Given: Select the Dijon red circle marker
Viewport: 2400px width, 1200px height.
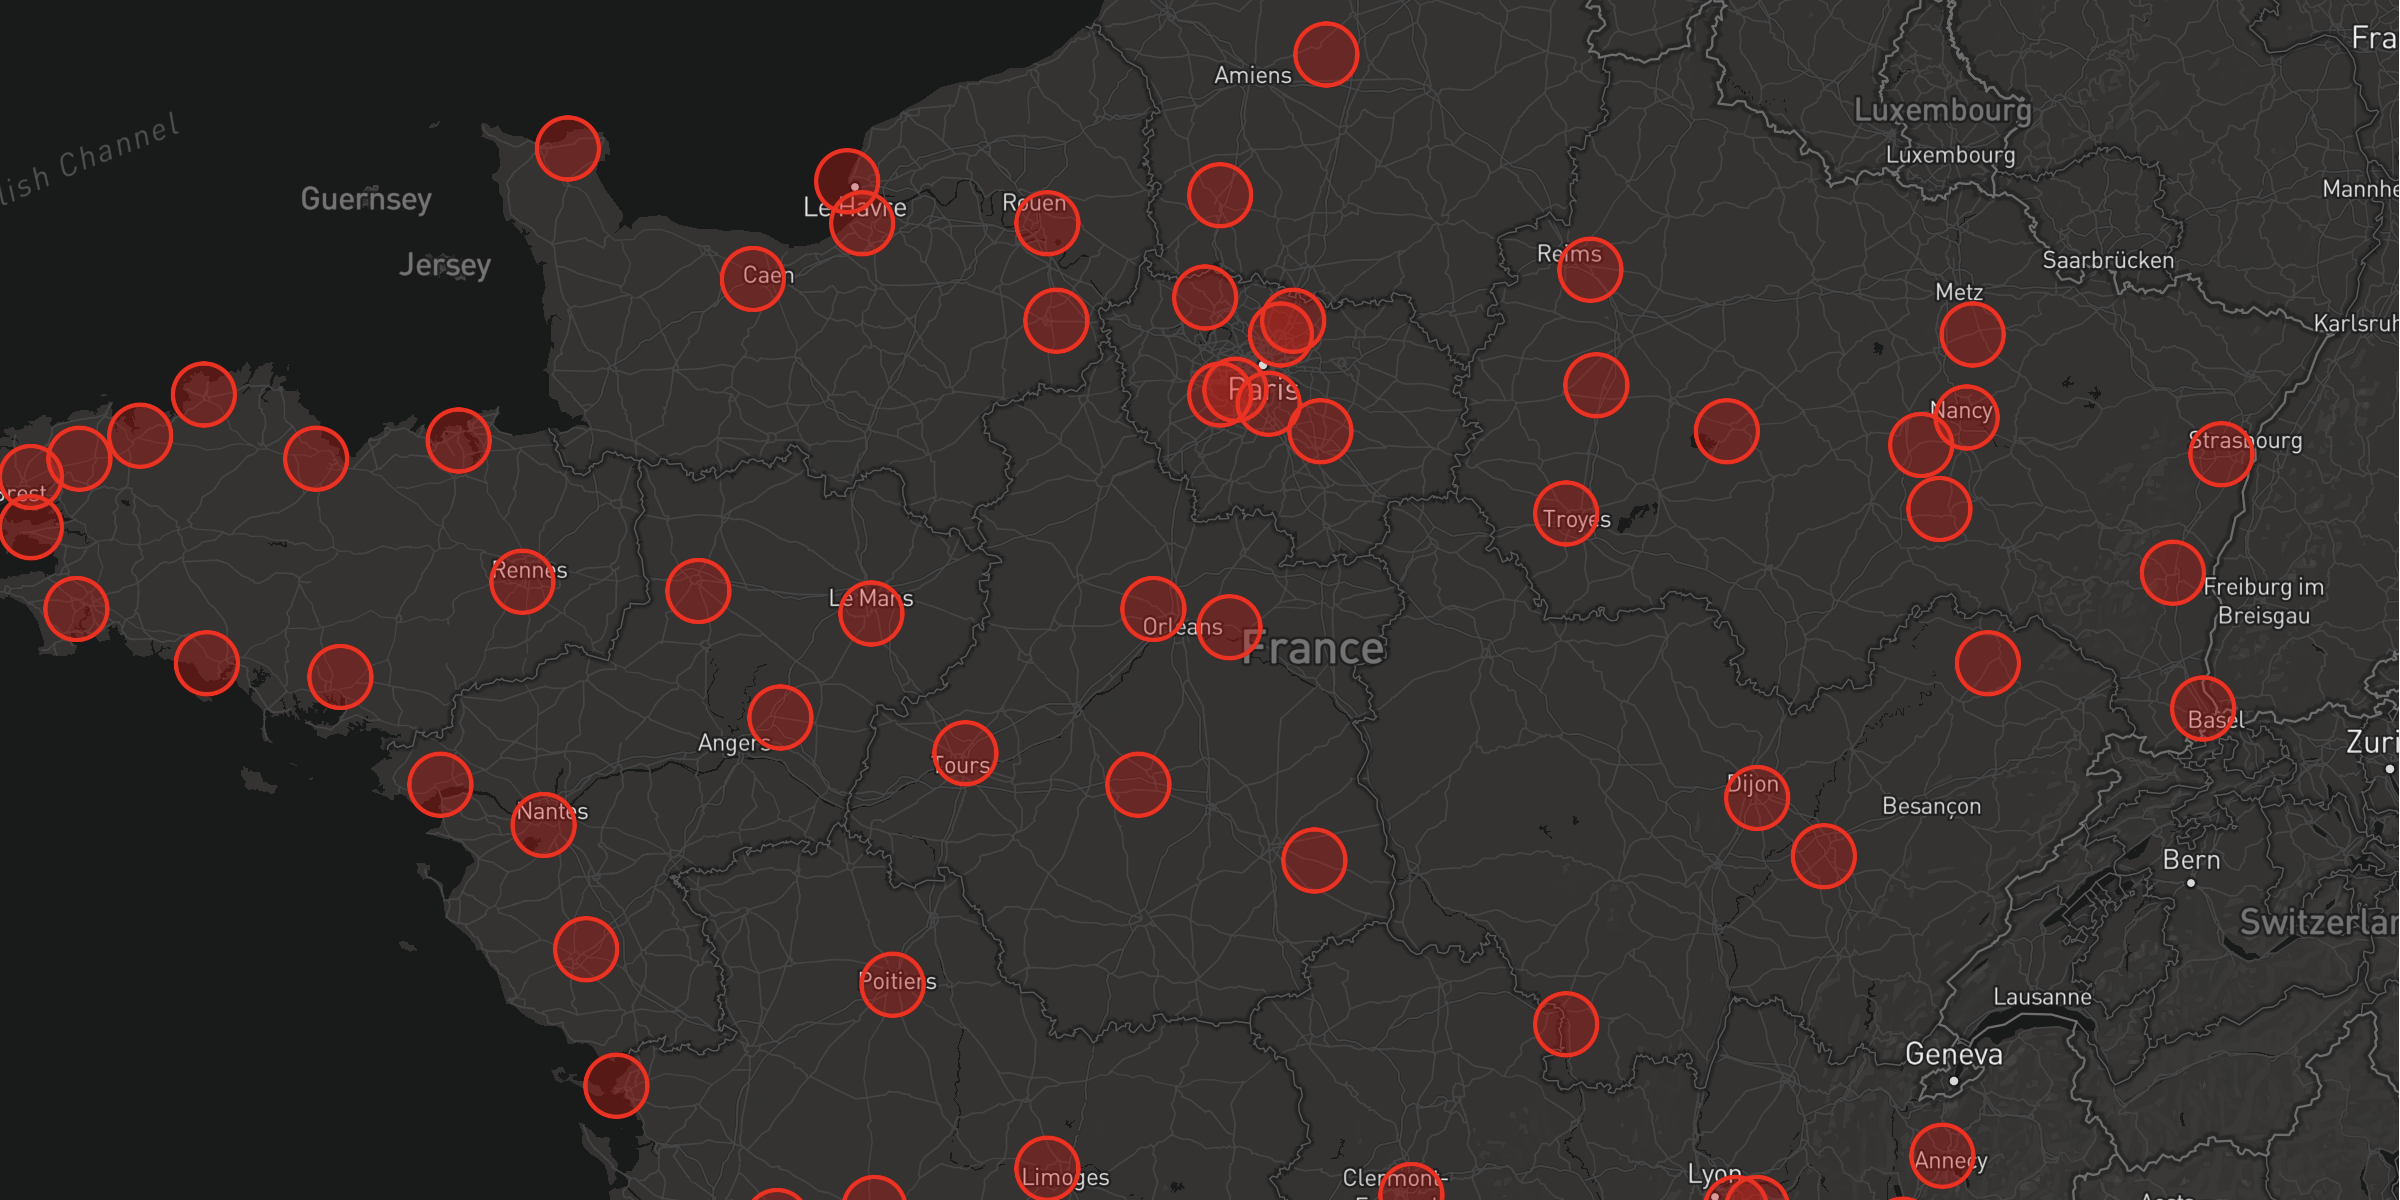Looking at the screenshot, I should coord(1756,797).
